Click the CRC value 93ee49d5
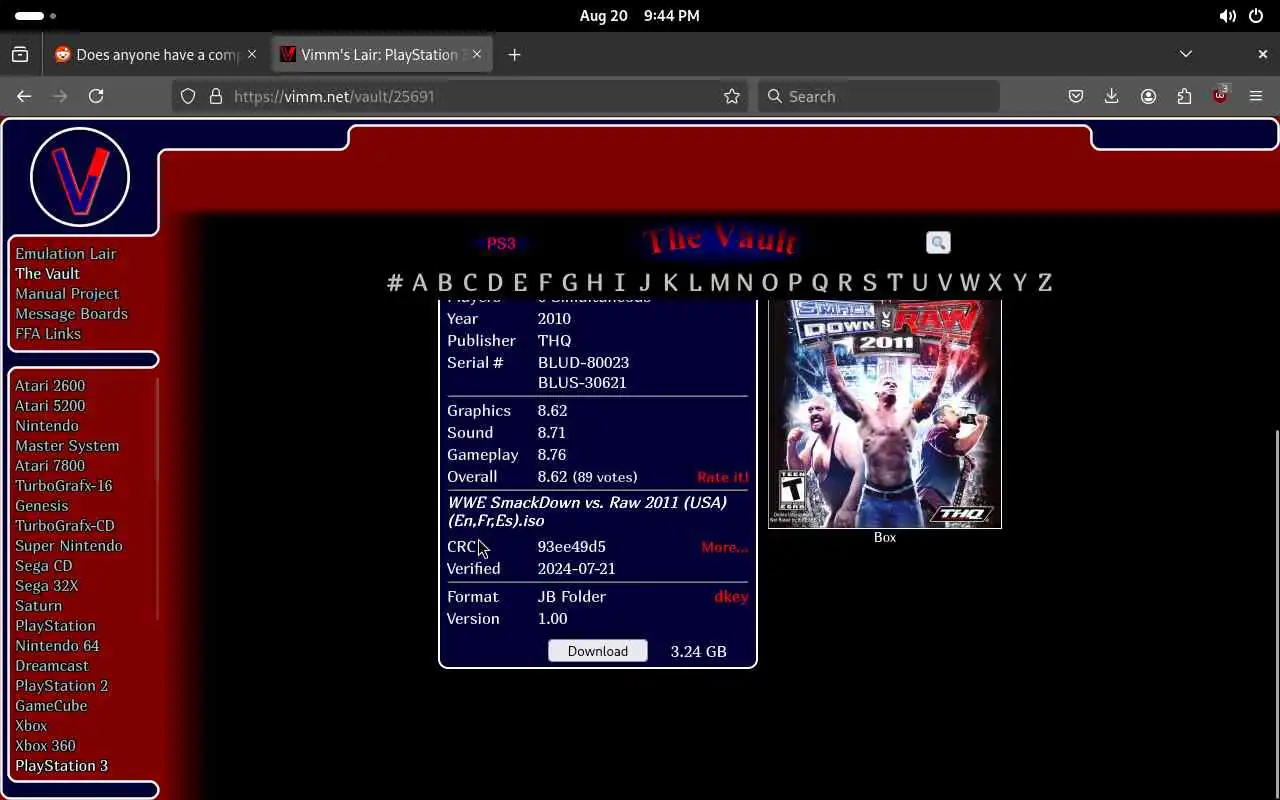The width and height of the screenshot is (1280, 800). tap(572, 547)
